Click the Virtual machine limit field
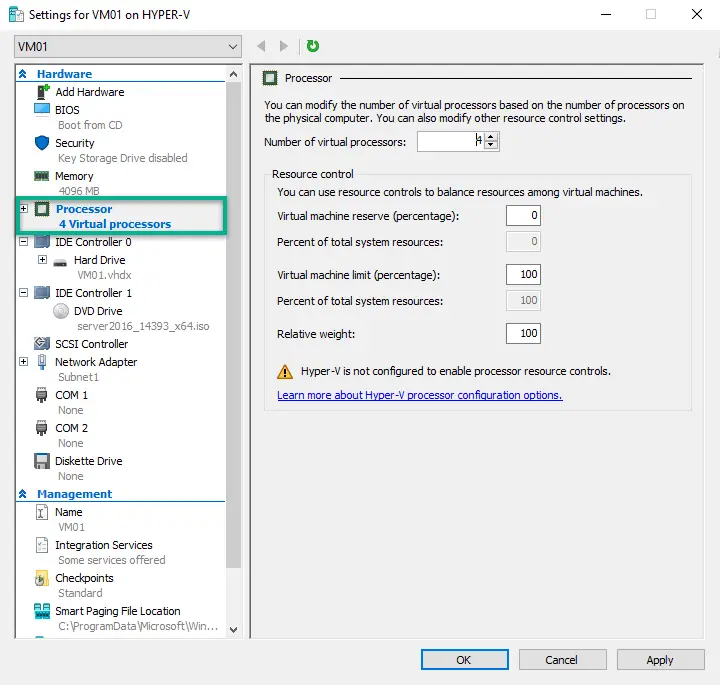Viewport: 720px width, 685px height. click(523, 275)
